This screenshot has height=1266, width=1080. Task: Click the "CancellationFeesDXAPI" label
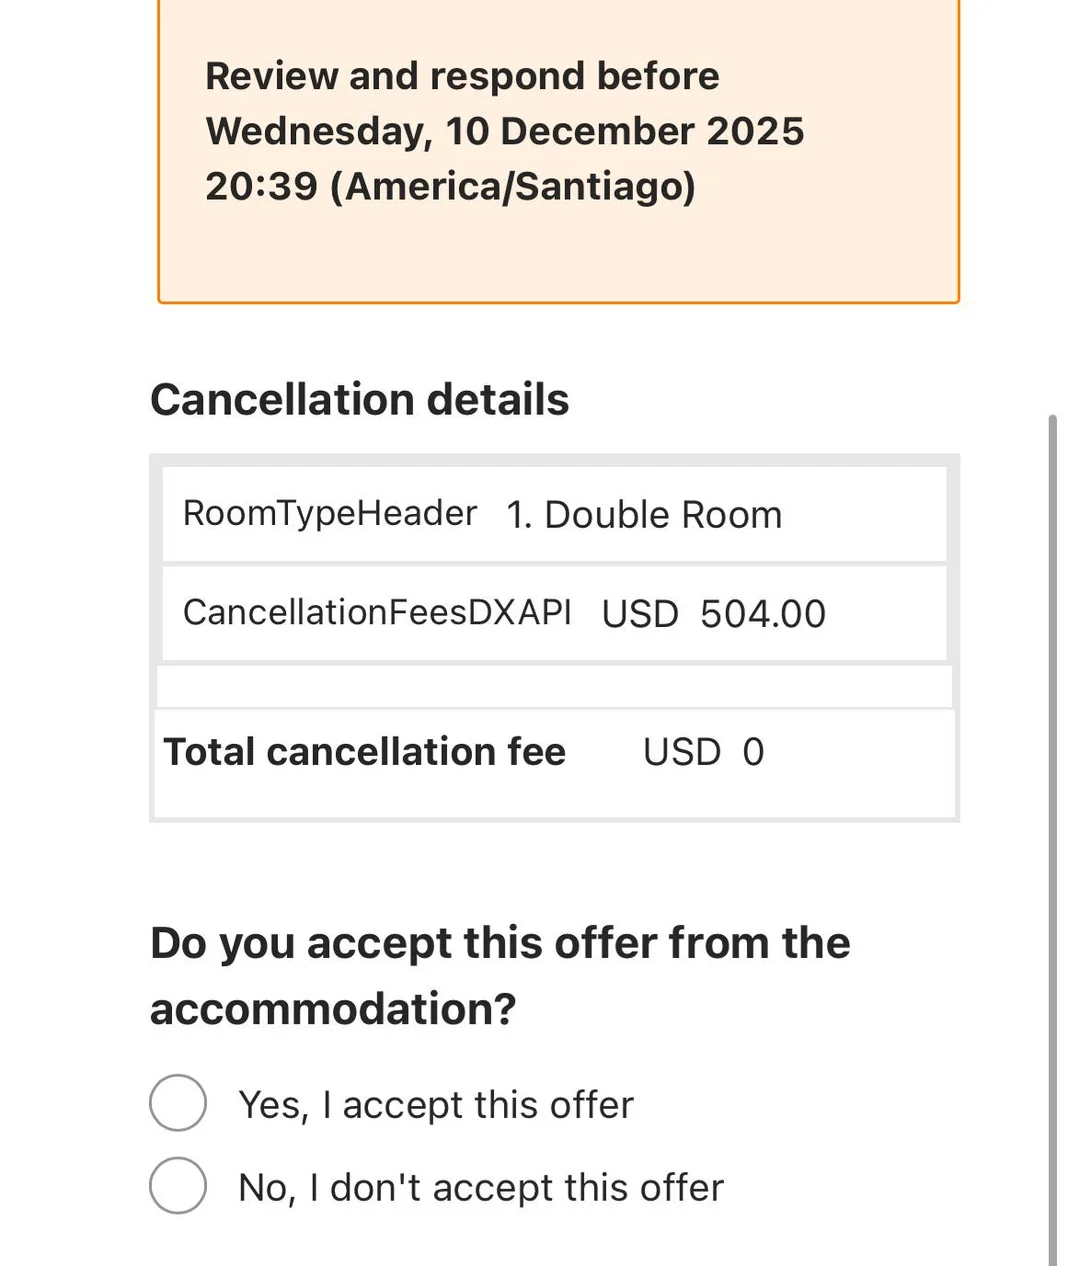click(x=377, y=613)
